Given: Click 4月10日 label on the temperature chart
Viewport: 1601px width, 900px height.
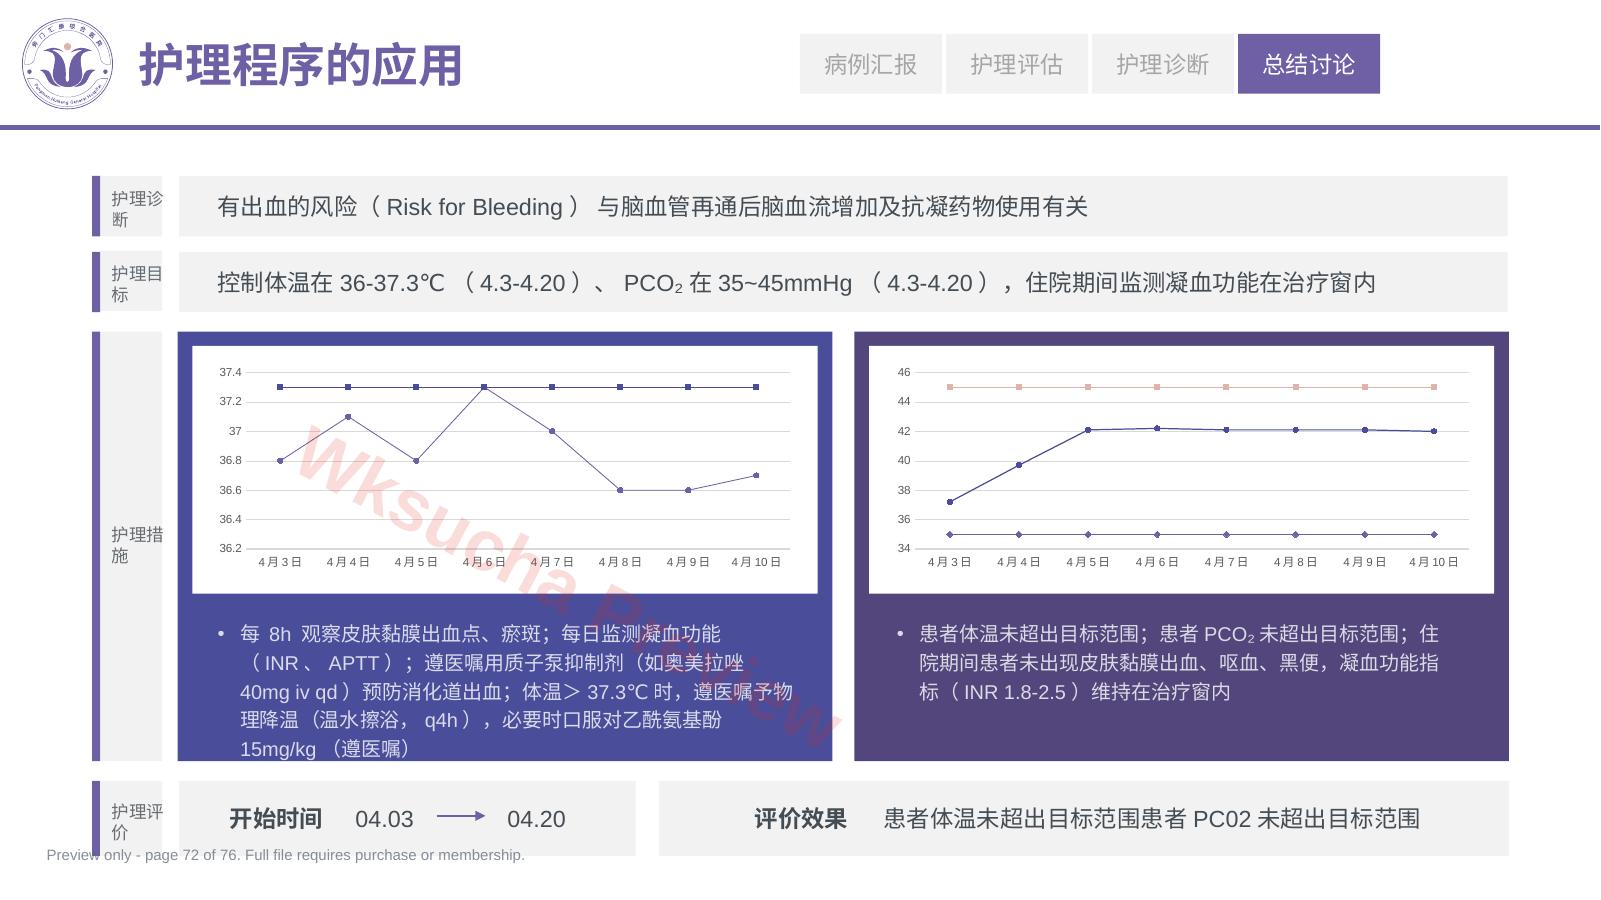Looking at the screenshot, I should coord(756,562).
